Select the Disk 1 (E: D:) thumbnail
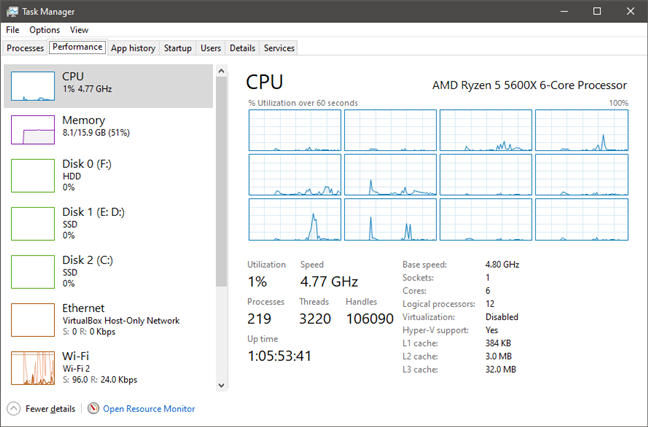The width and height of the screenshot is (648, 427). [33, 224]
